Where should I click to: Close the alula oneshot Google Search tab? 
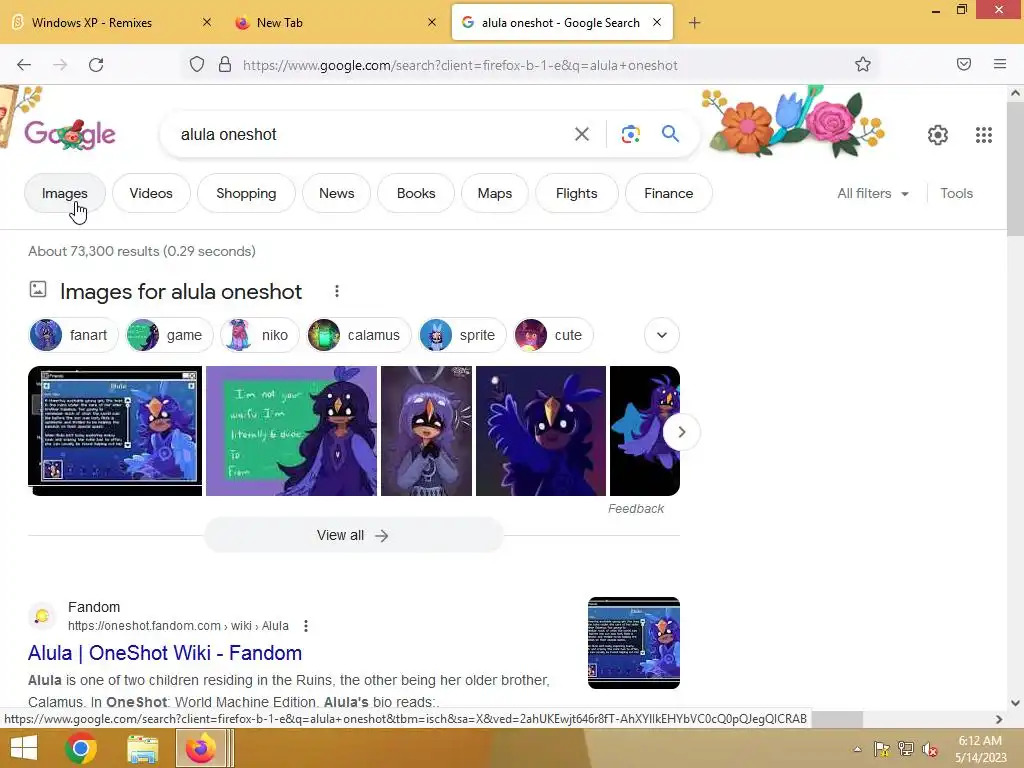tap(657, 22)
